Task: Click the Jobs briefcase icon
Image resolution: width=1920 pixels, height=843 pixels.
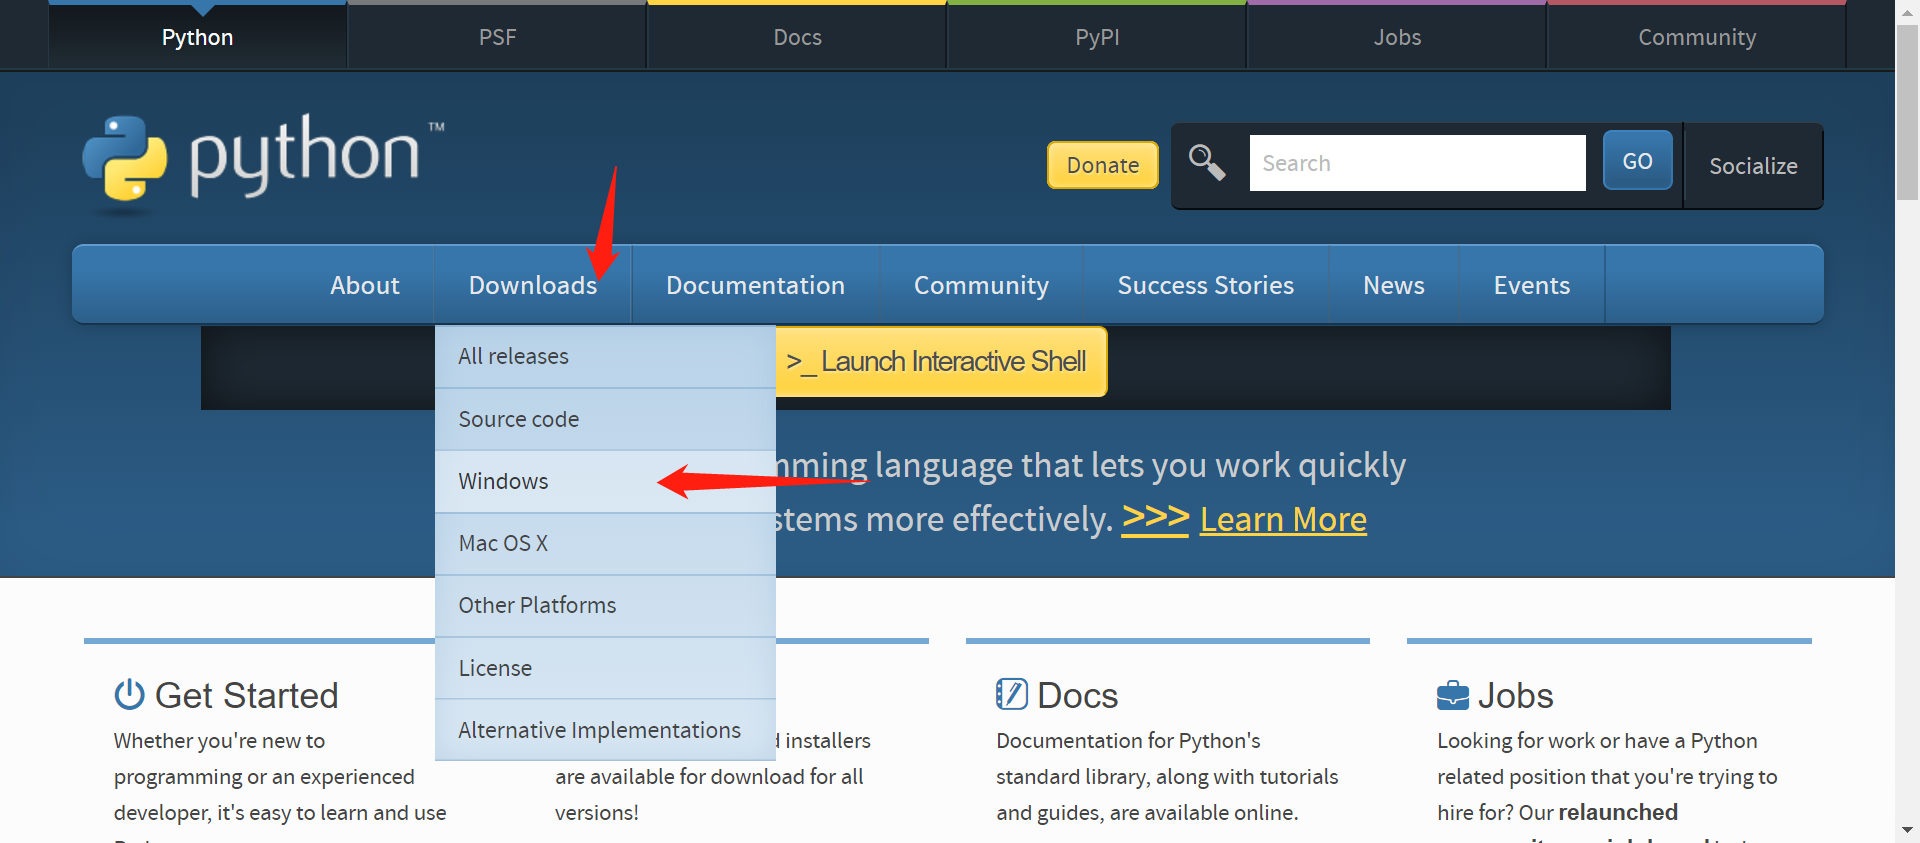Action: point(1453,695)
